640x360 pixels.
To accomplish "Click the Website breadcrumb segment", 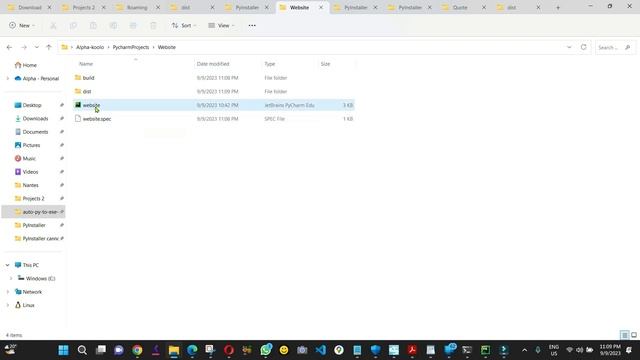I will point(167,47).
